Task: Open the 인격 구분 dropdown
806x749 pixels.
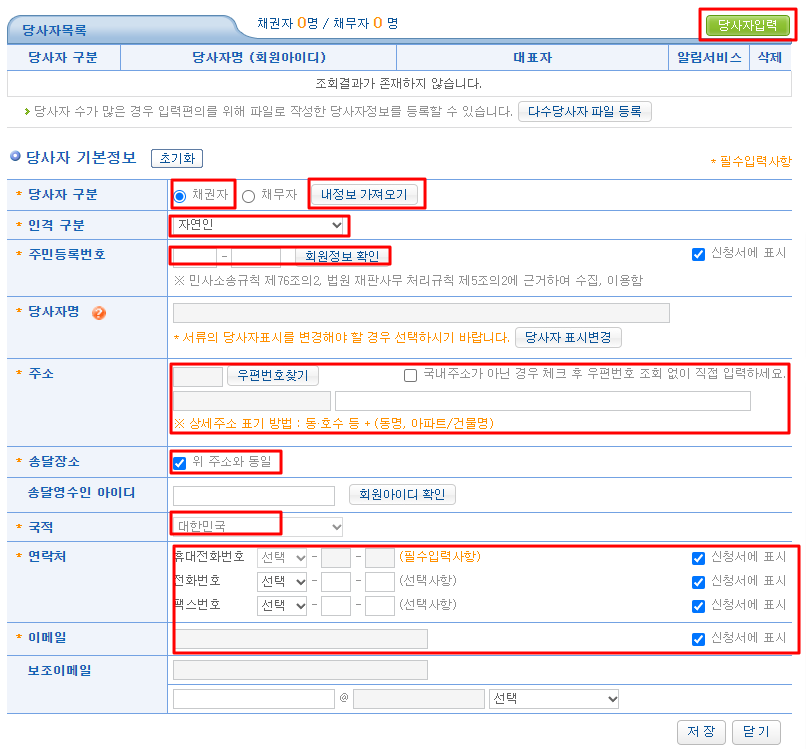Action: pos(259,225)
